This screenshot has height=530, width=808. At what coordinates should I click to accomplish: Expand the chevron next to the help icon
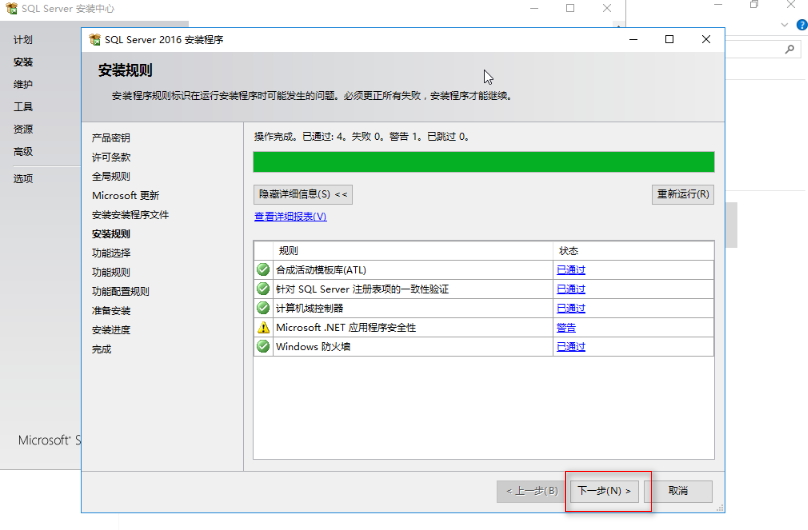tap(784, 25)
